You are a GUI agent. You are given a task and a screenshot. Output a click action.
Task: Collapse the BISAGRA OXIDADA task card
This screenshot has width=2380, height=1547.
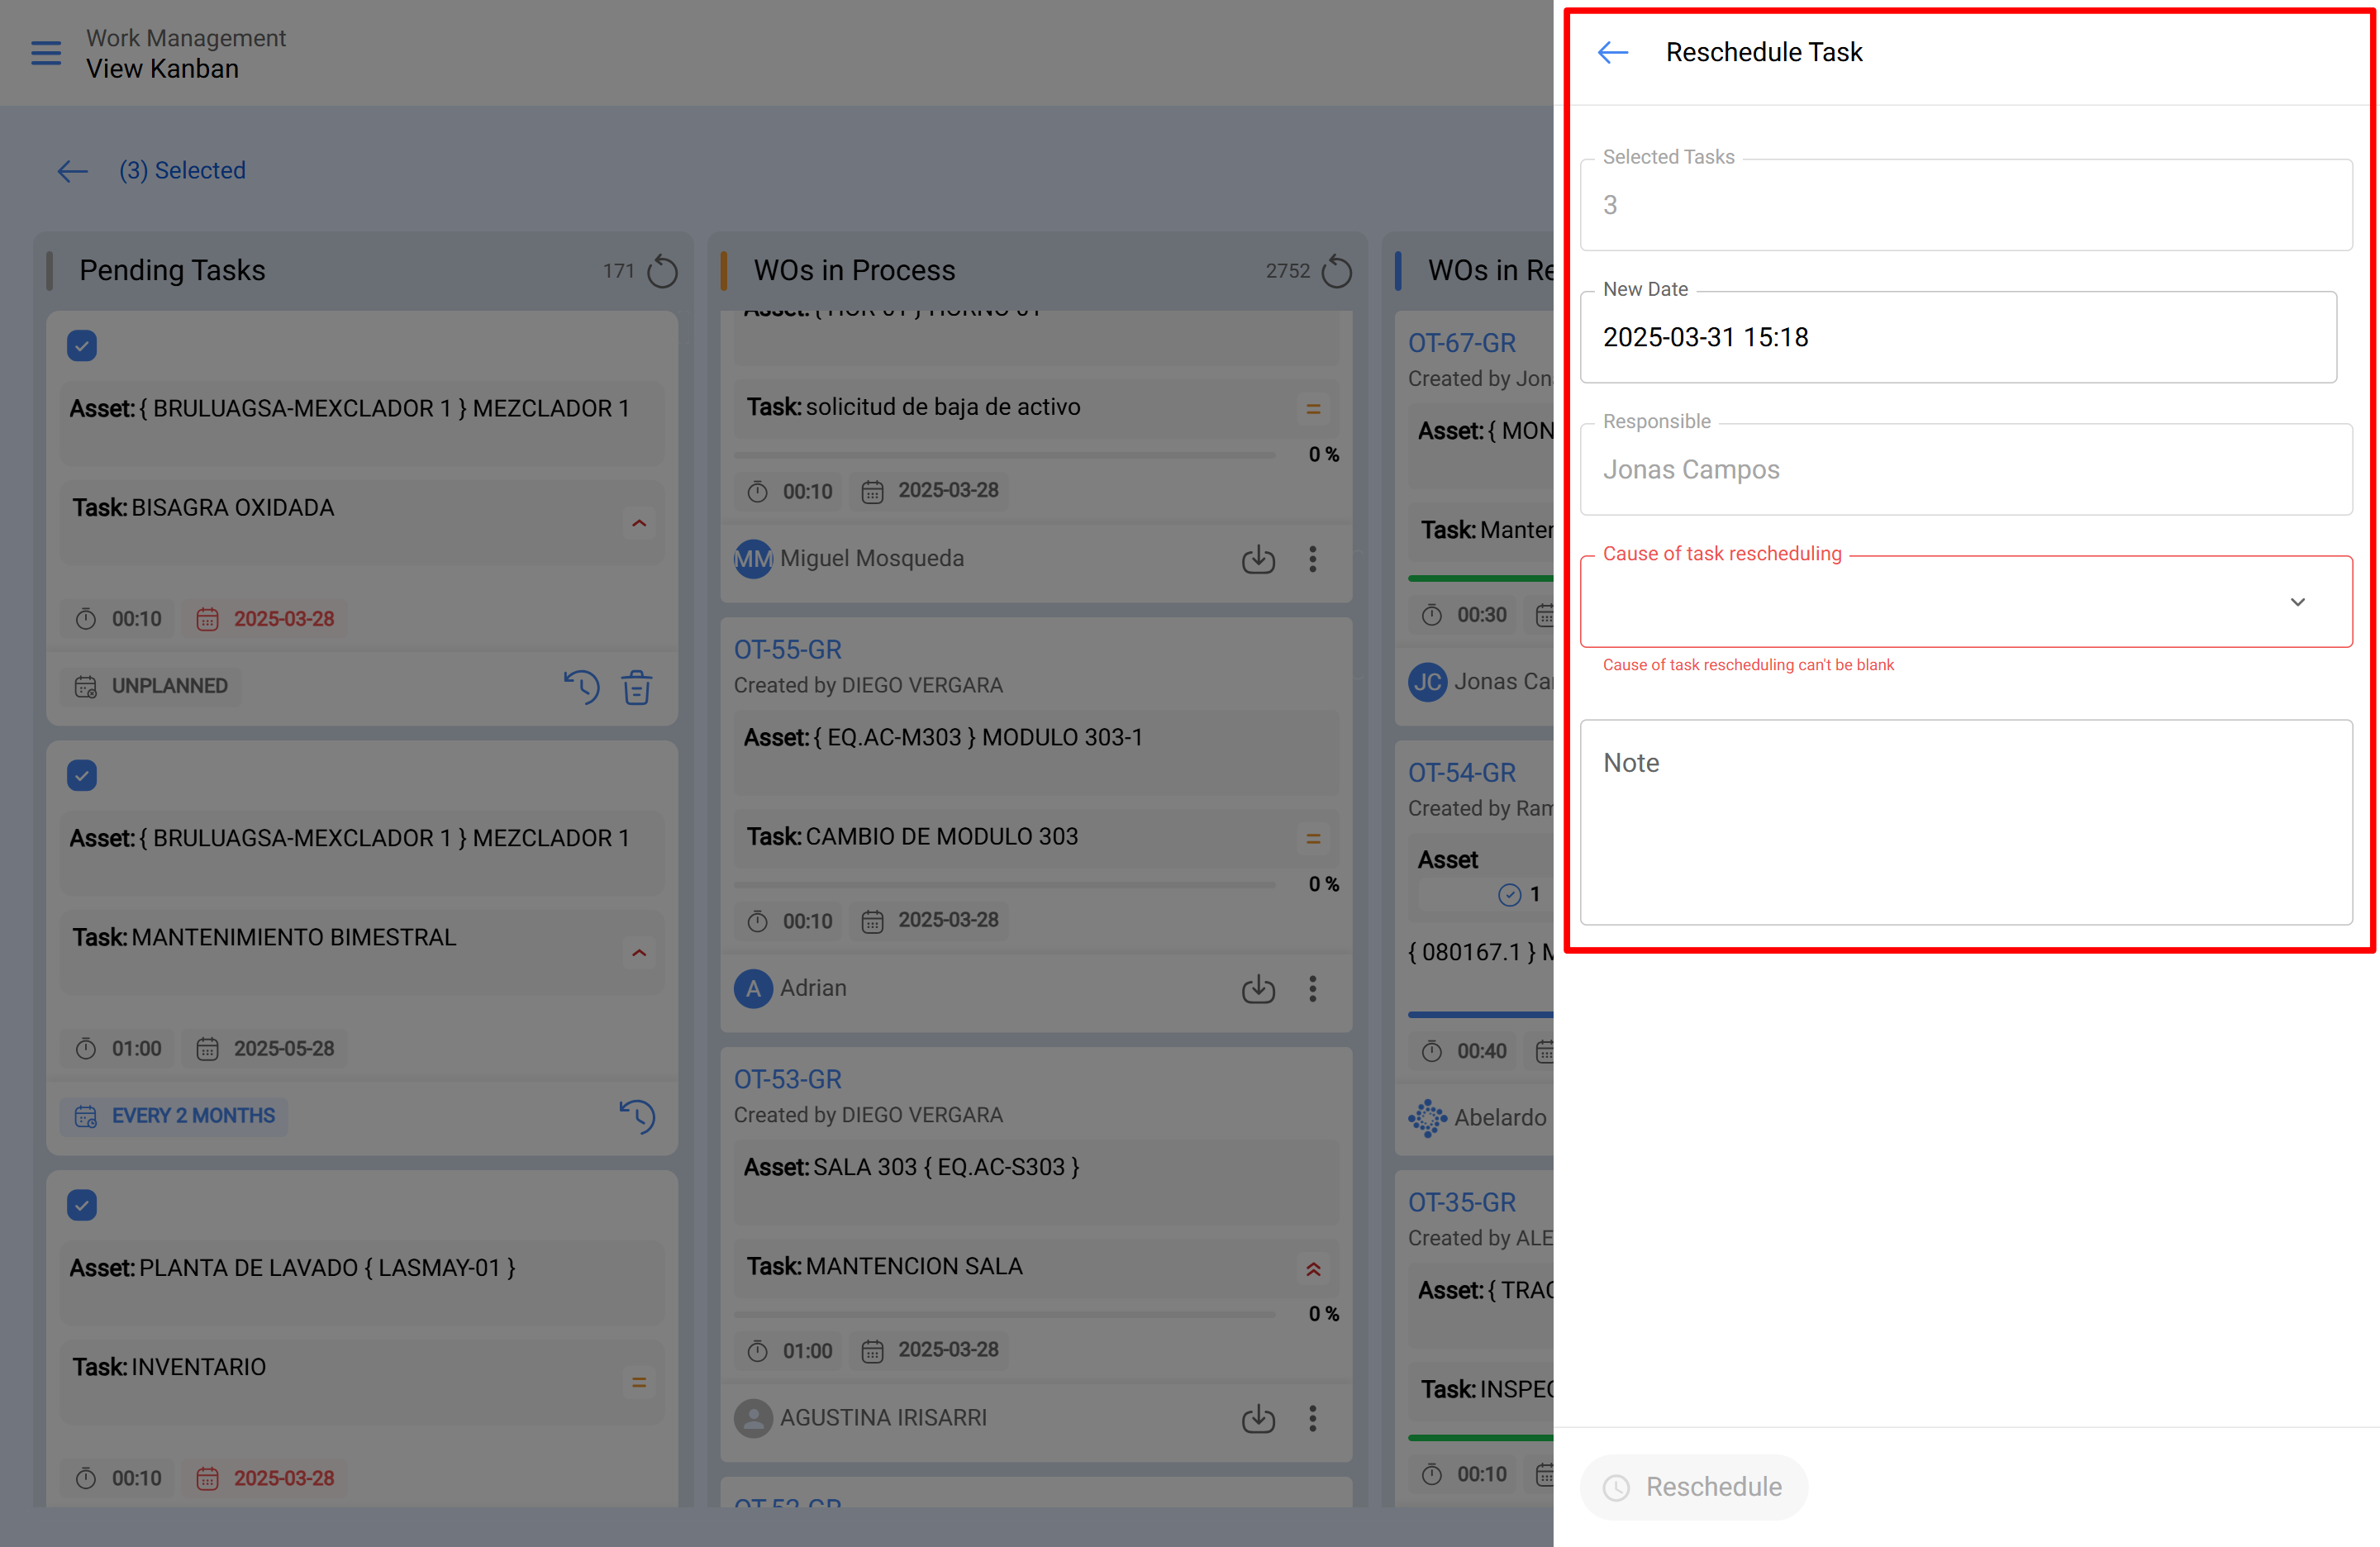point(638,523)
